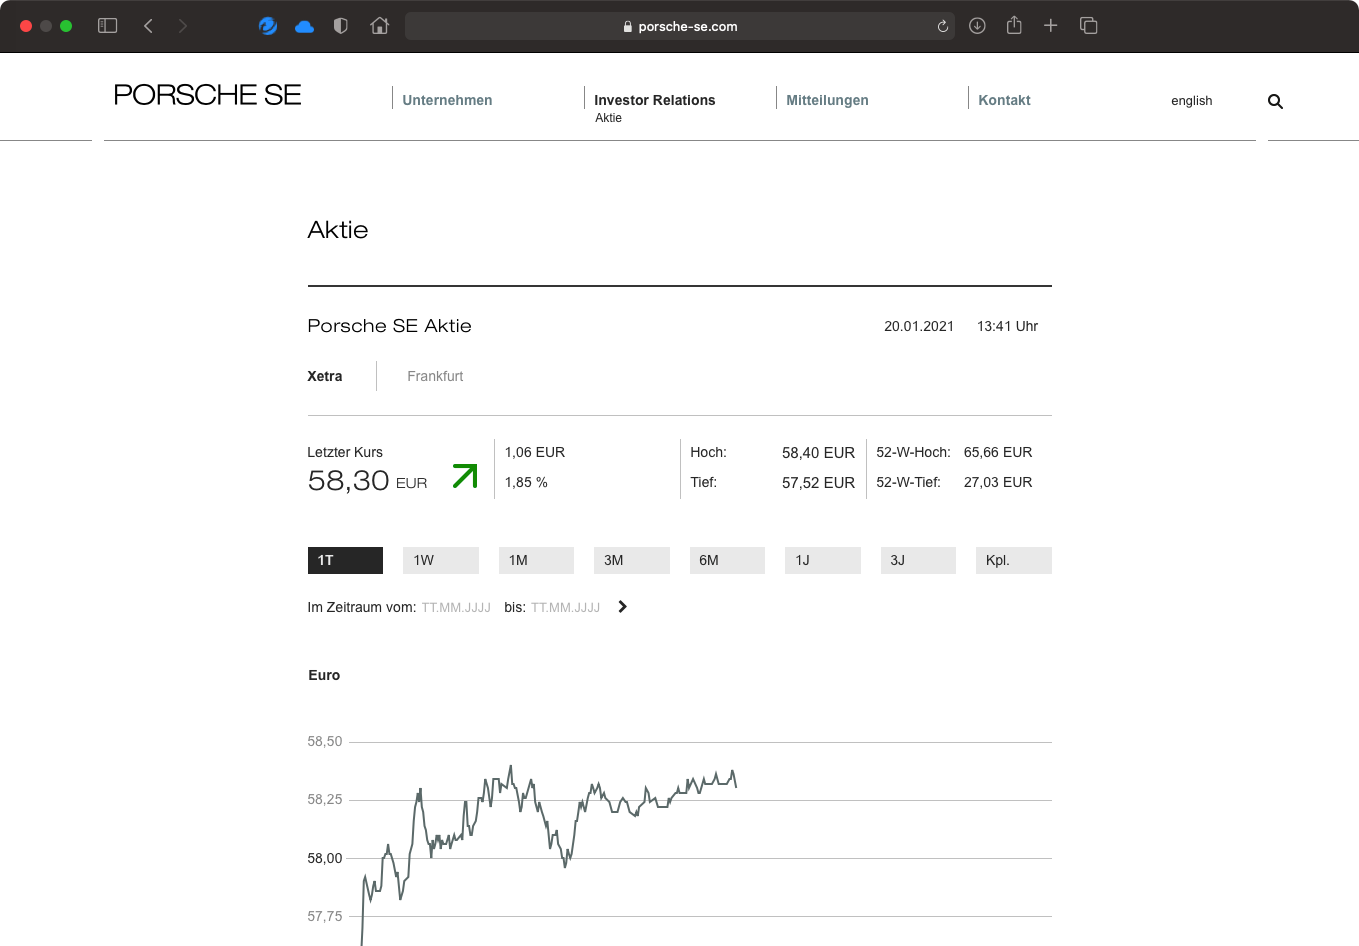Screen dimensions: 1359x946
Task: Click the Tief value 57,52 EUR
Action: (818, 483)
